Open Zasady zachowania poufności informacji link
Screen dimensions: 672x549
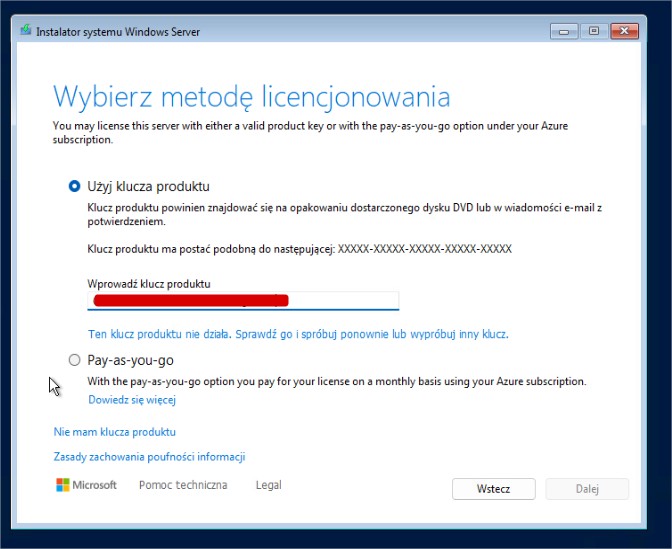(149, 457)
